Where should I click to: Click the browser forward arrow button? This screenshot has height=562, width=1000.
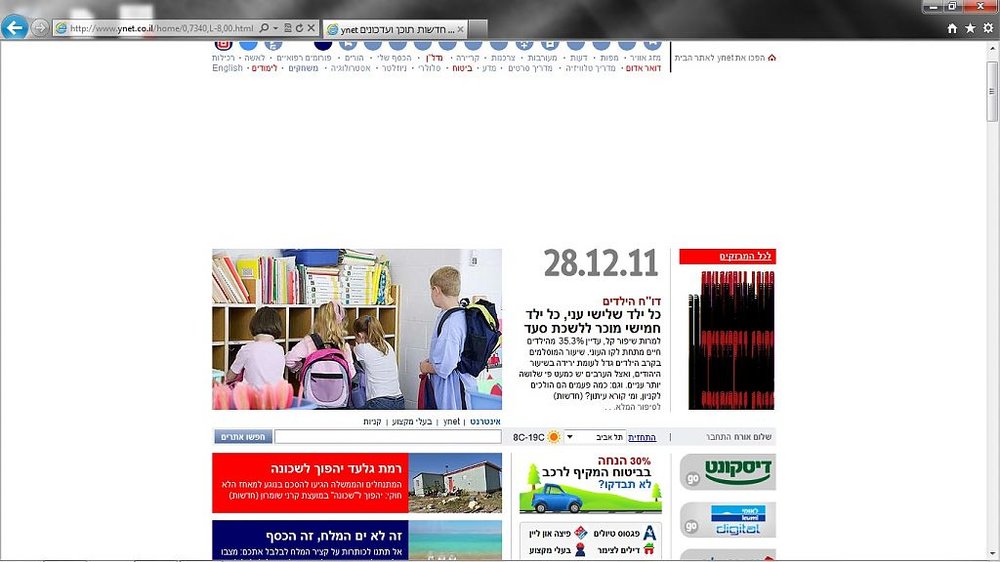[40, 28]
